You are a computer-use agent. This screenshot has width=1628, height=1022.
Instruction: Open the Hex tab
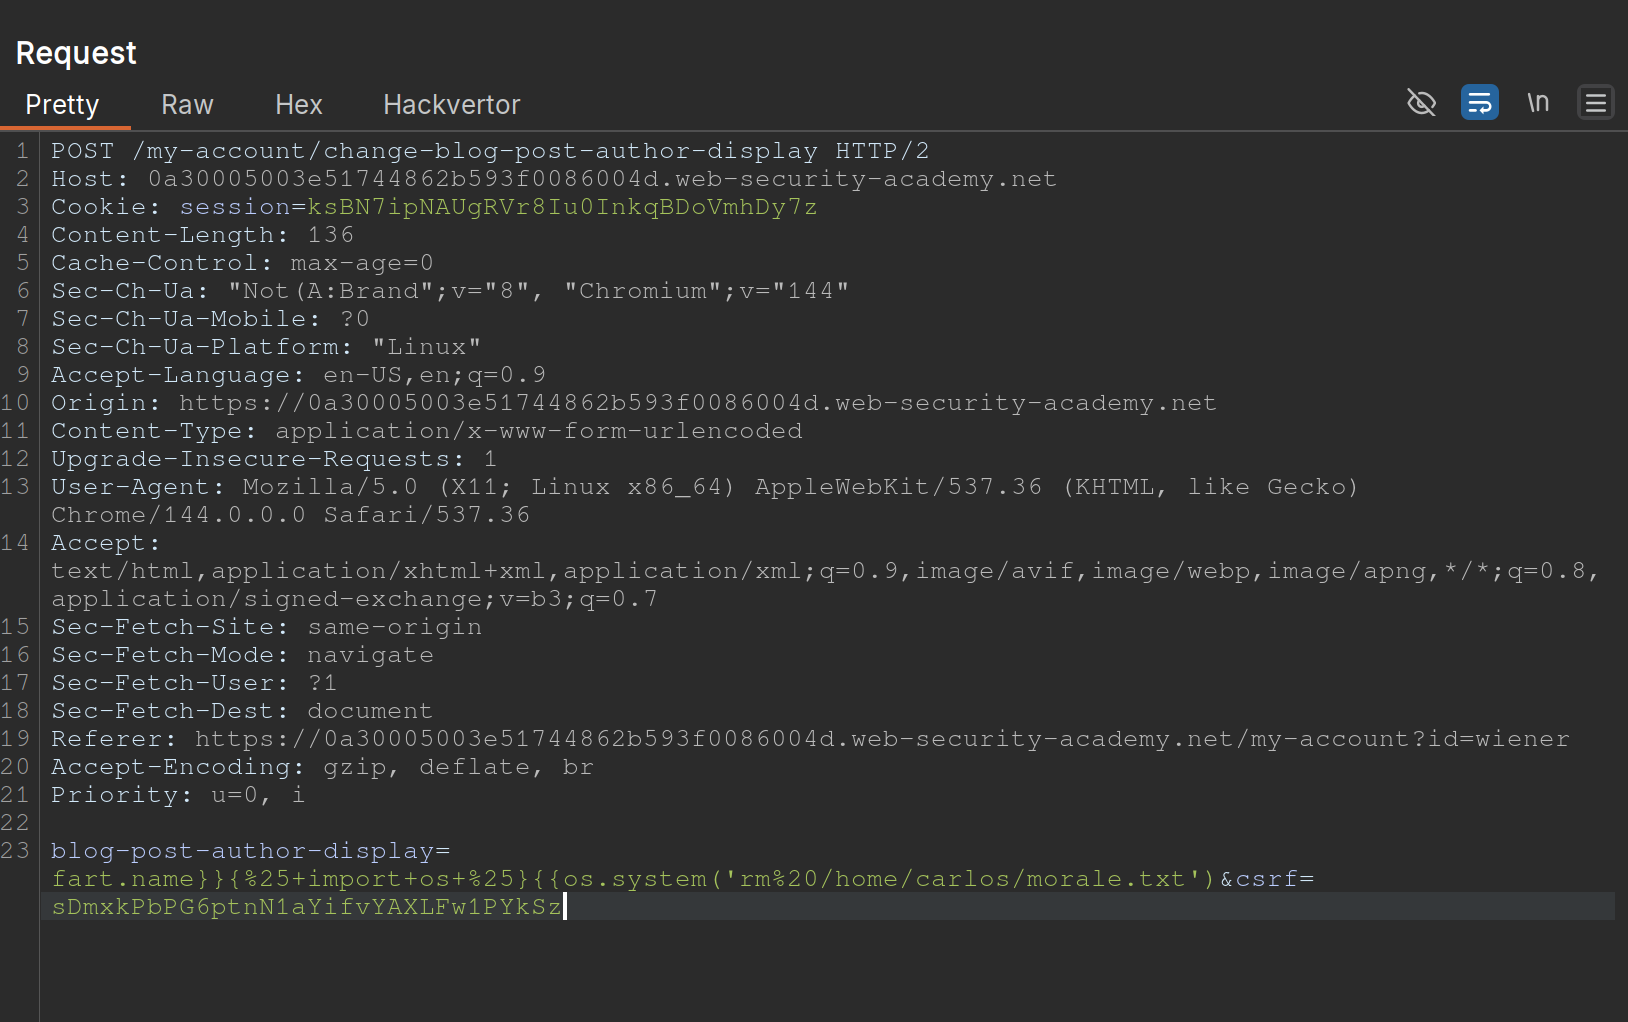click(x=298, y=105)
